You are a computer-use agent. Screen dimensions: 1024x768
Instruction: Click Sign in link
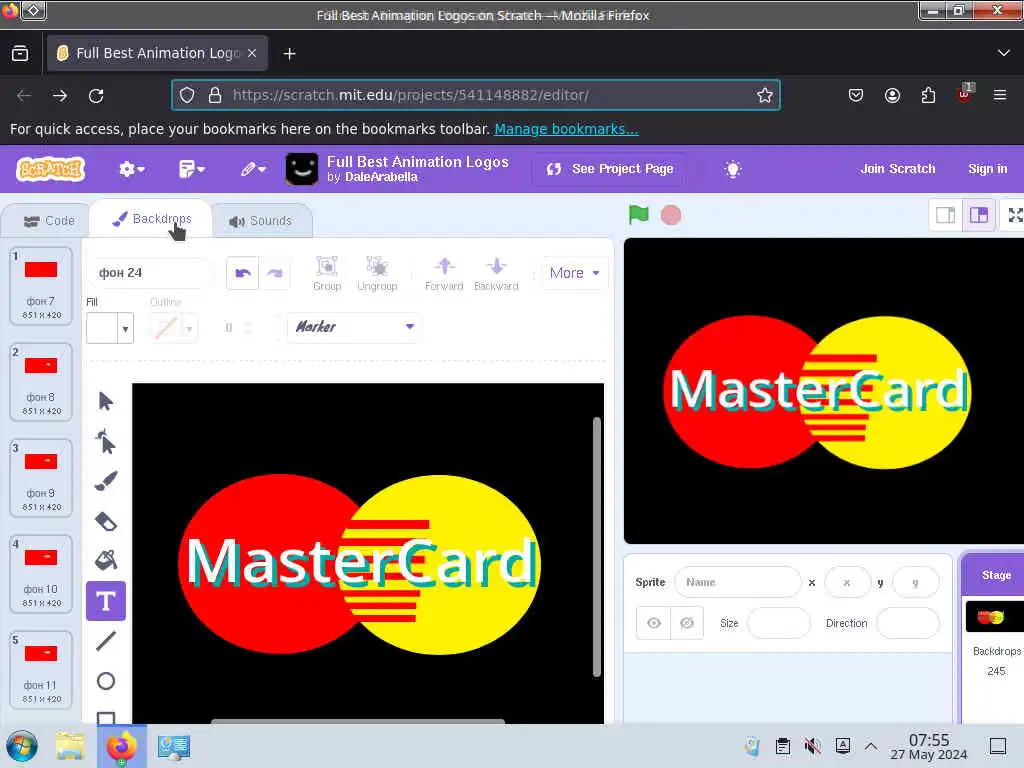[x=987, y=169]
